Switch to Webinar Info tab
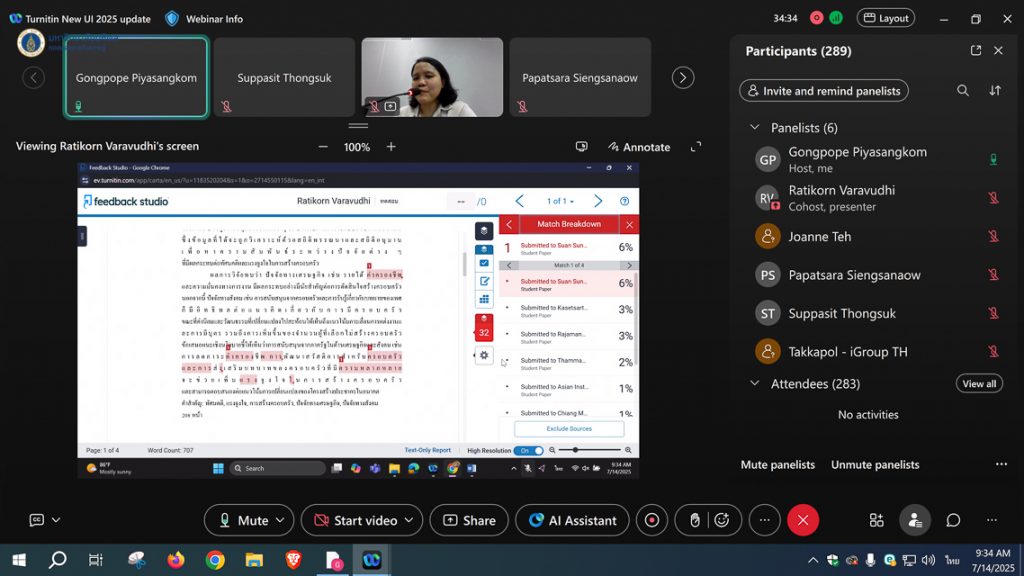1024x576 pixels. pyautogui.click(x=205, y=18)
